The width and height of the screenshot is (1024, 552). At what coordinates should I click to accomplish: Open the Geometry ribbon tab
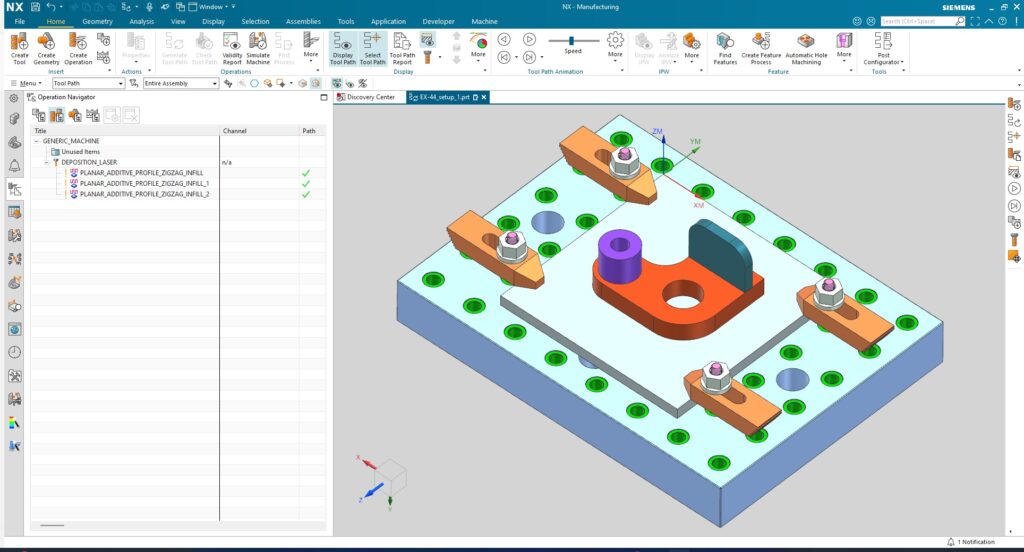pyautogui.click(x=97, y=21)
